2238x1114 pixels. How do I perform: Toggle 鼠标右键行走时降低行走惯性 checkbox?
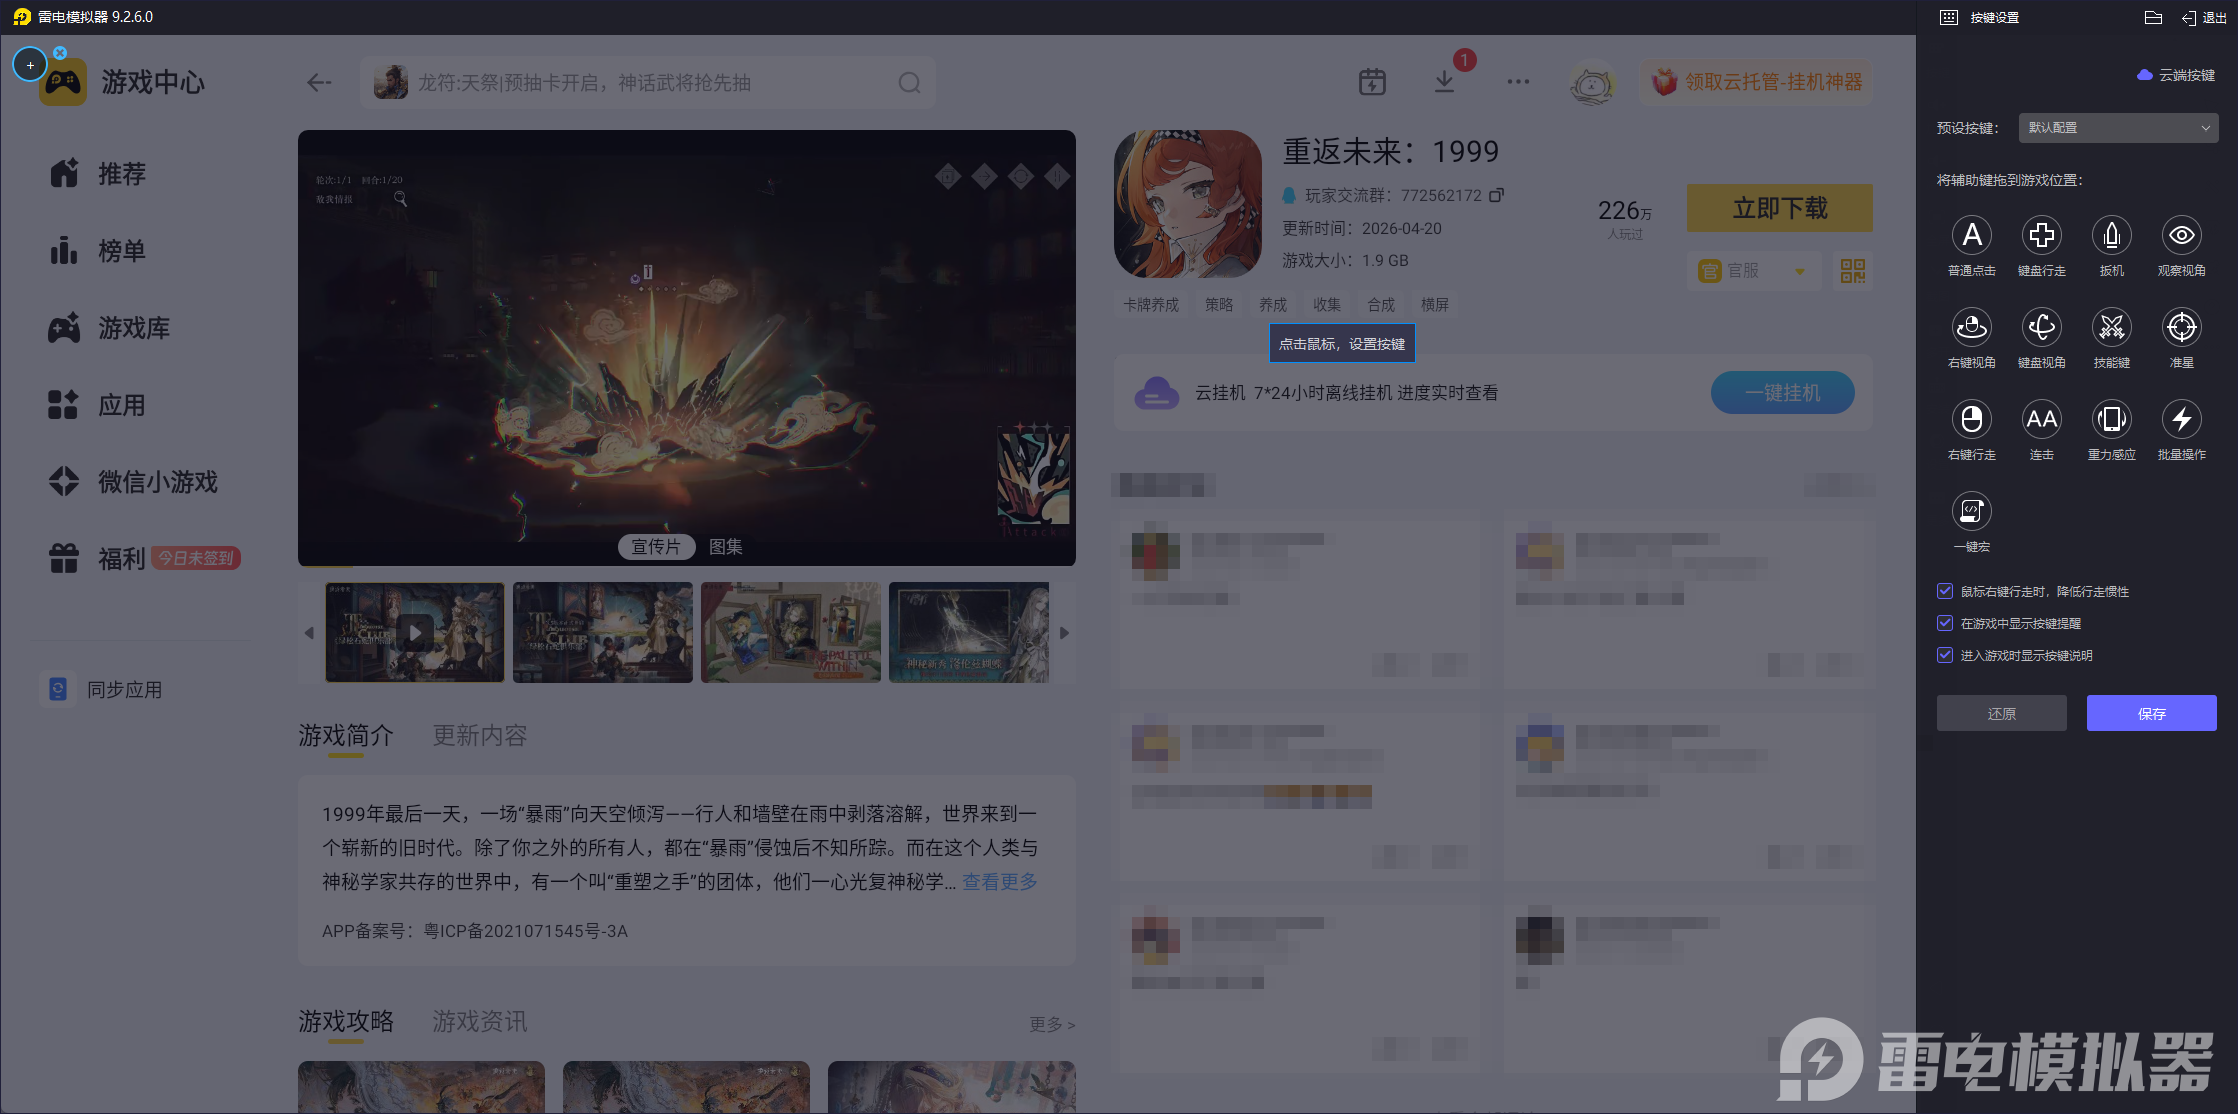coord(1945,591)
